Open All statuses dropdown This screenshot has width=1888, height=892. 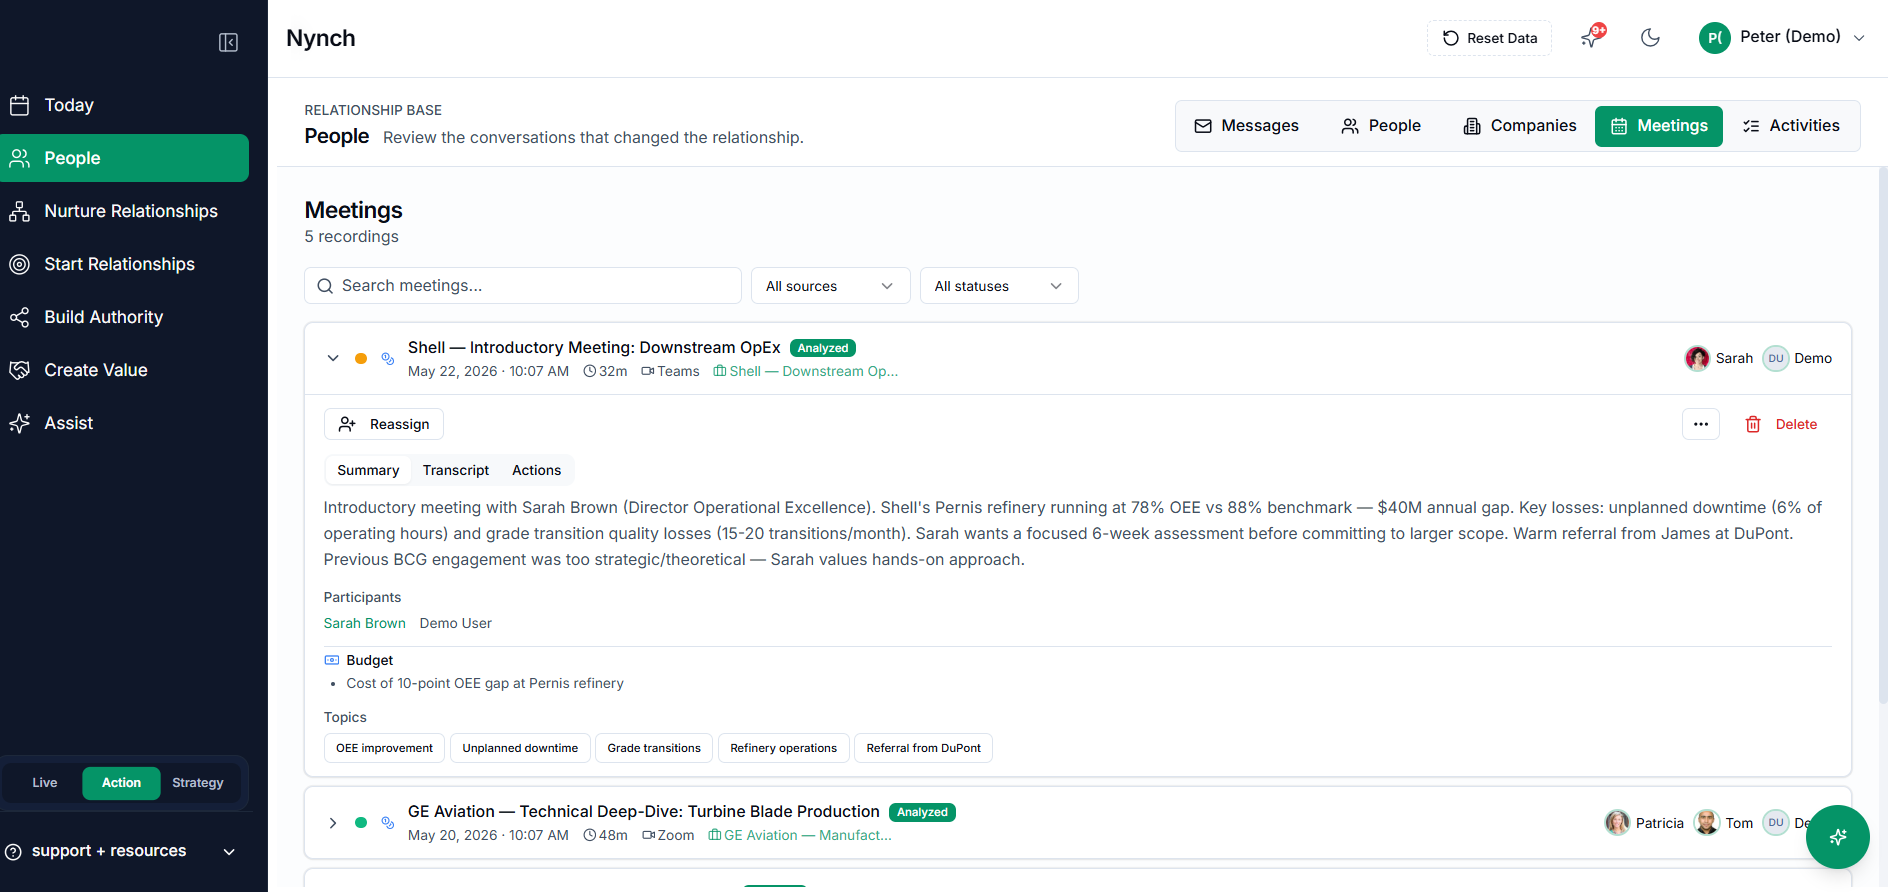tap(999, 286)
